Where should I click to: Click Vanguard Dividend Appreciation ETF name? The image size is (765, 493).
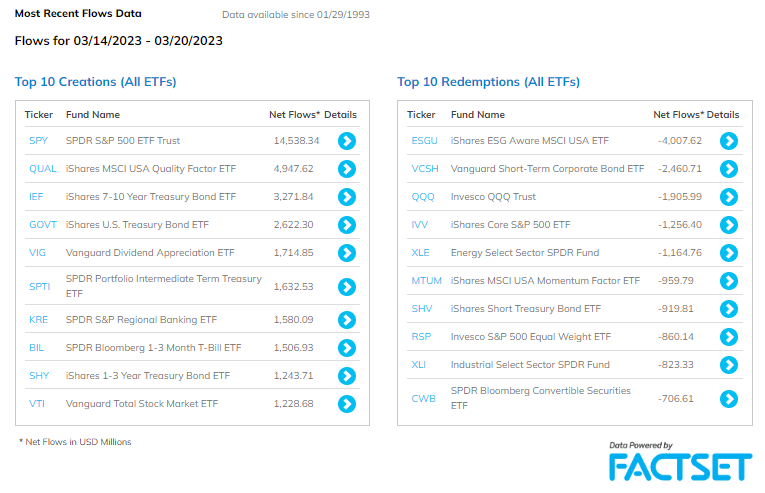click(150, 252)
